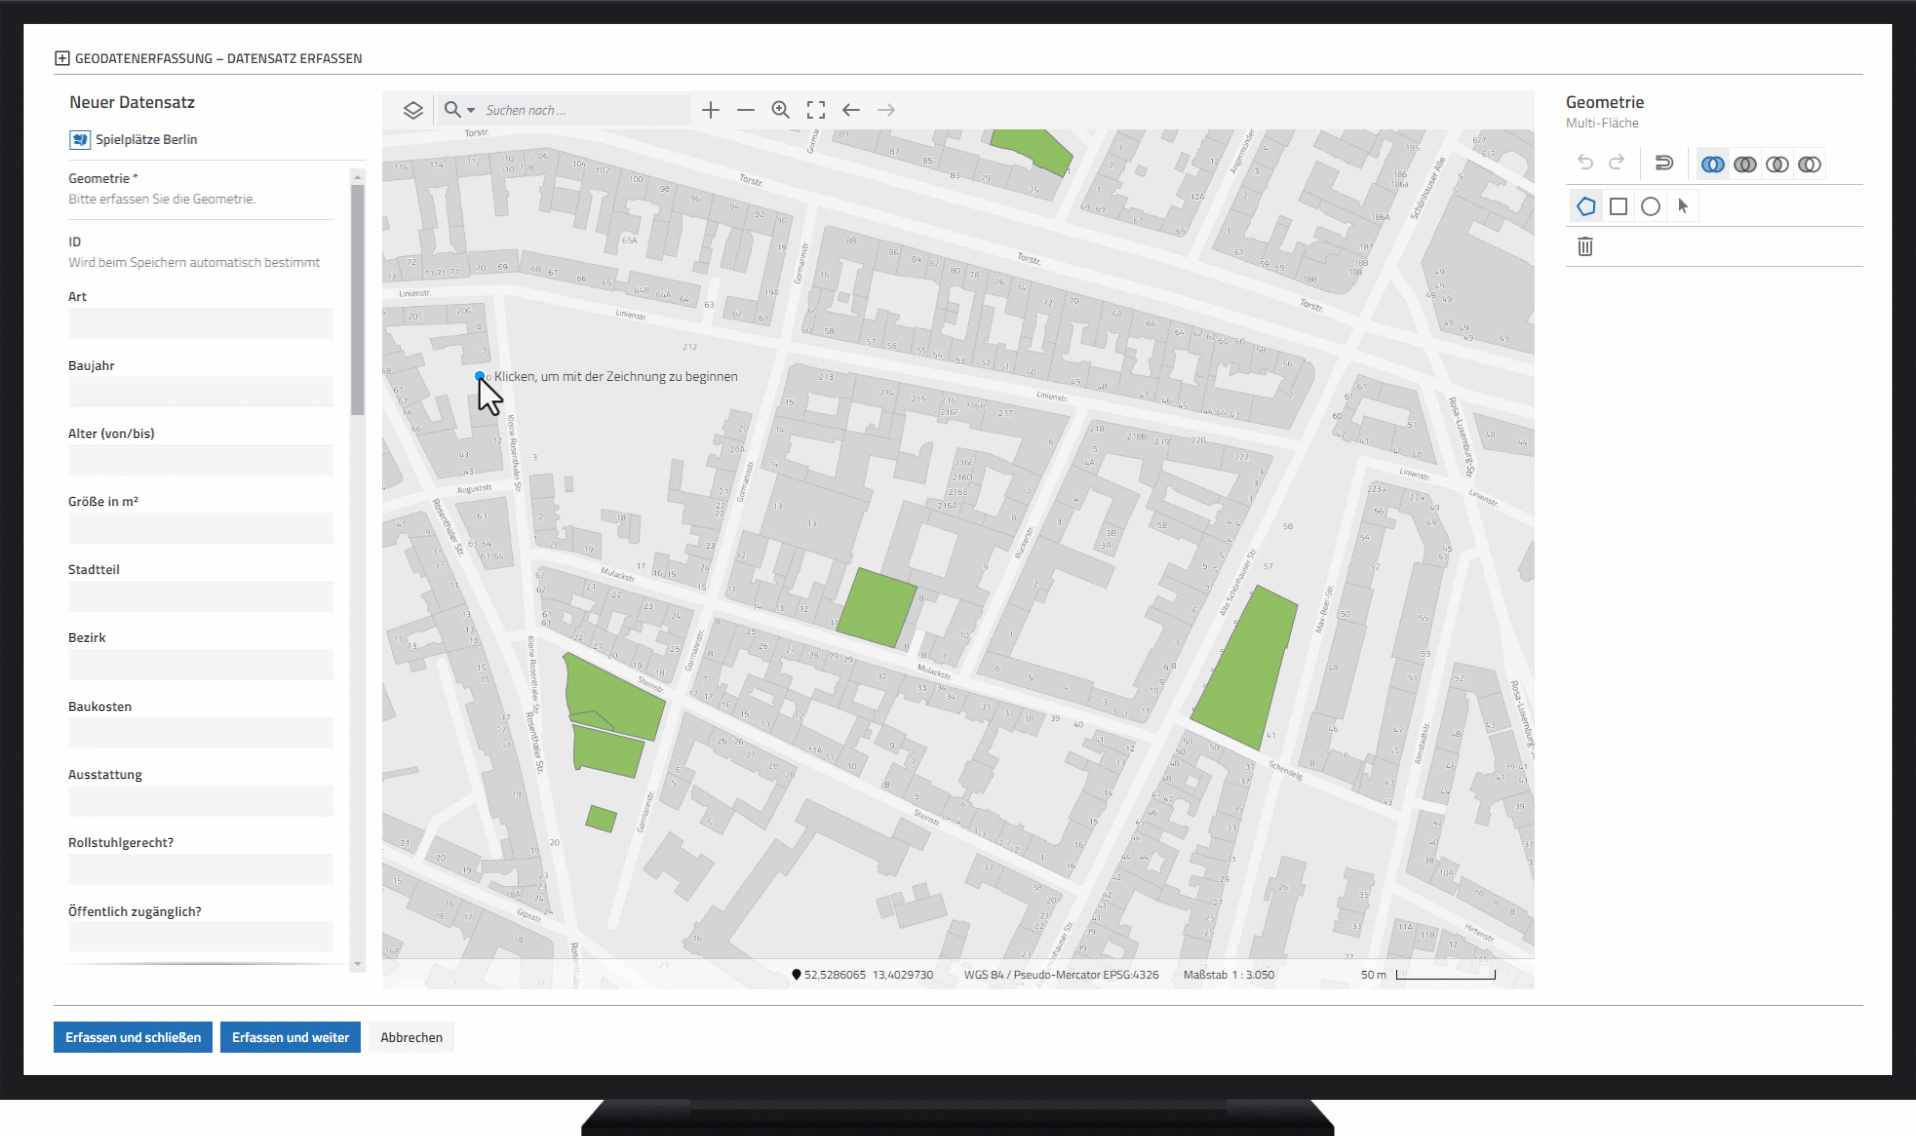1916x1136 pixels.
Task: Click the Baujahr input field
Action: pyautogui.click(x=201, y=391)
